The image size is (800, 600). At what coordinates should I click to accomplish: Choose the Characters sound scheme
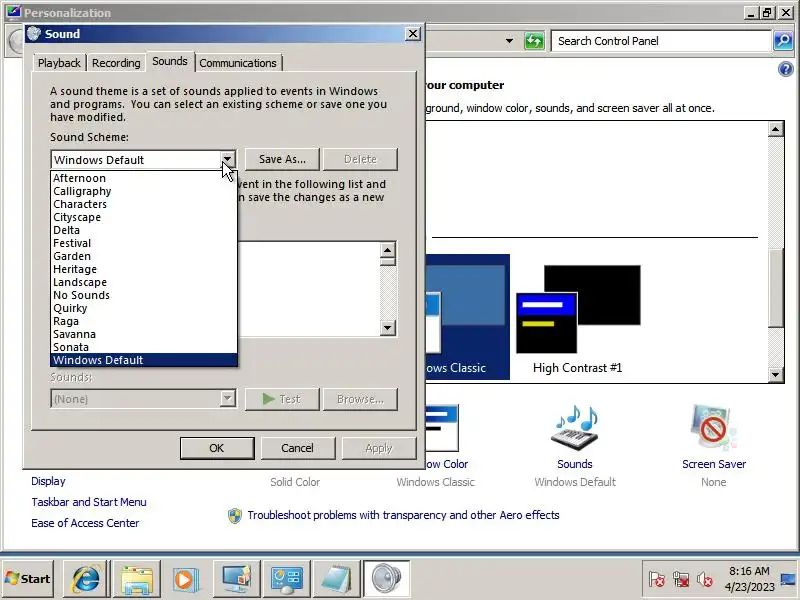click(144, 204)
